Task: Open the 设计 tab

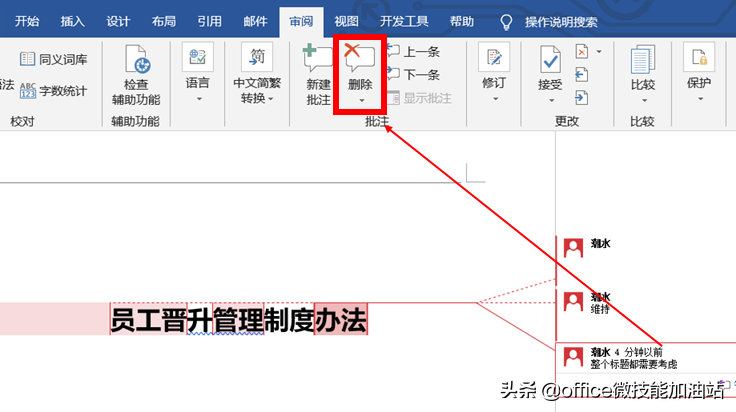Action: click(118, 22)
